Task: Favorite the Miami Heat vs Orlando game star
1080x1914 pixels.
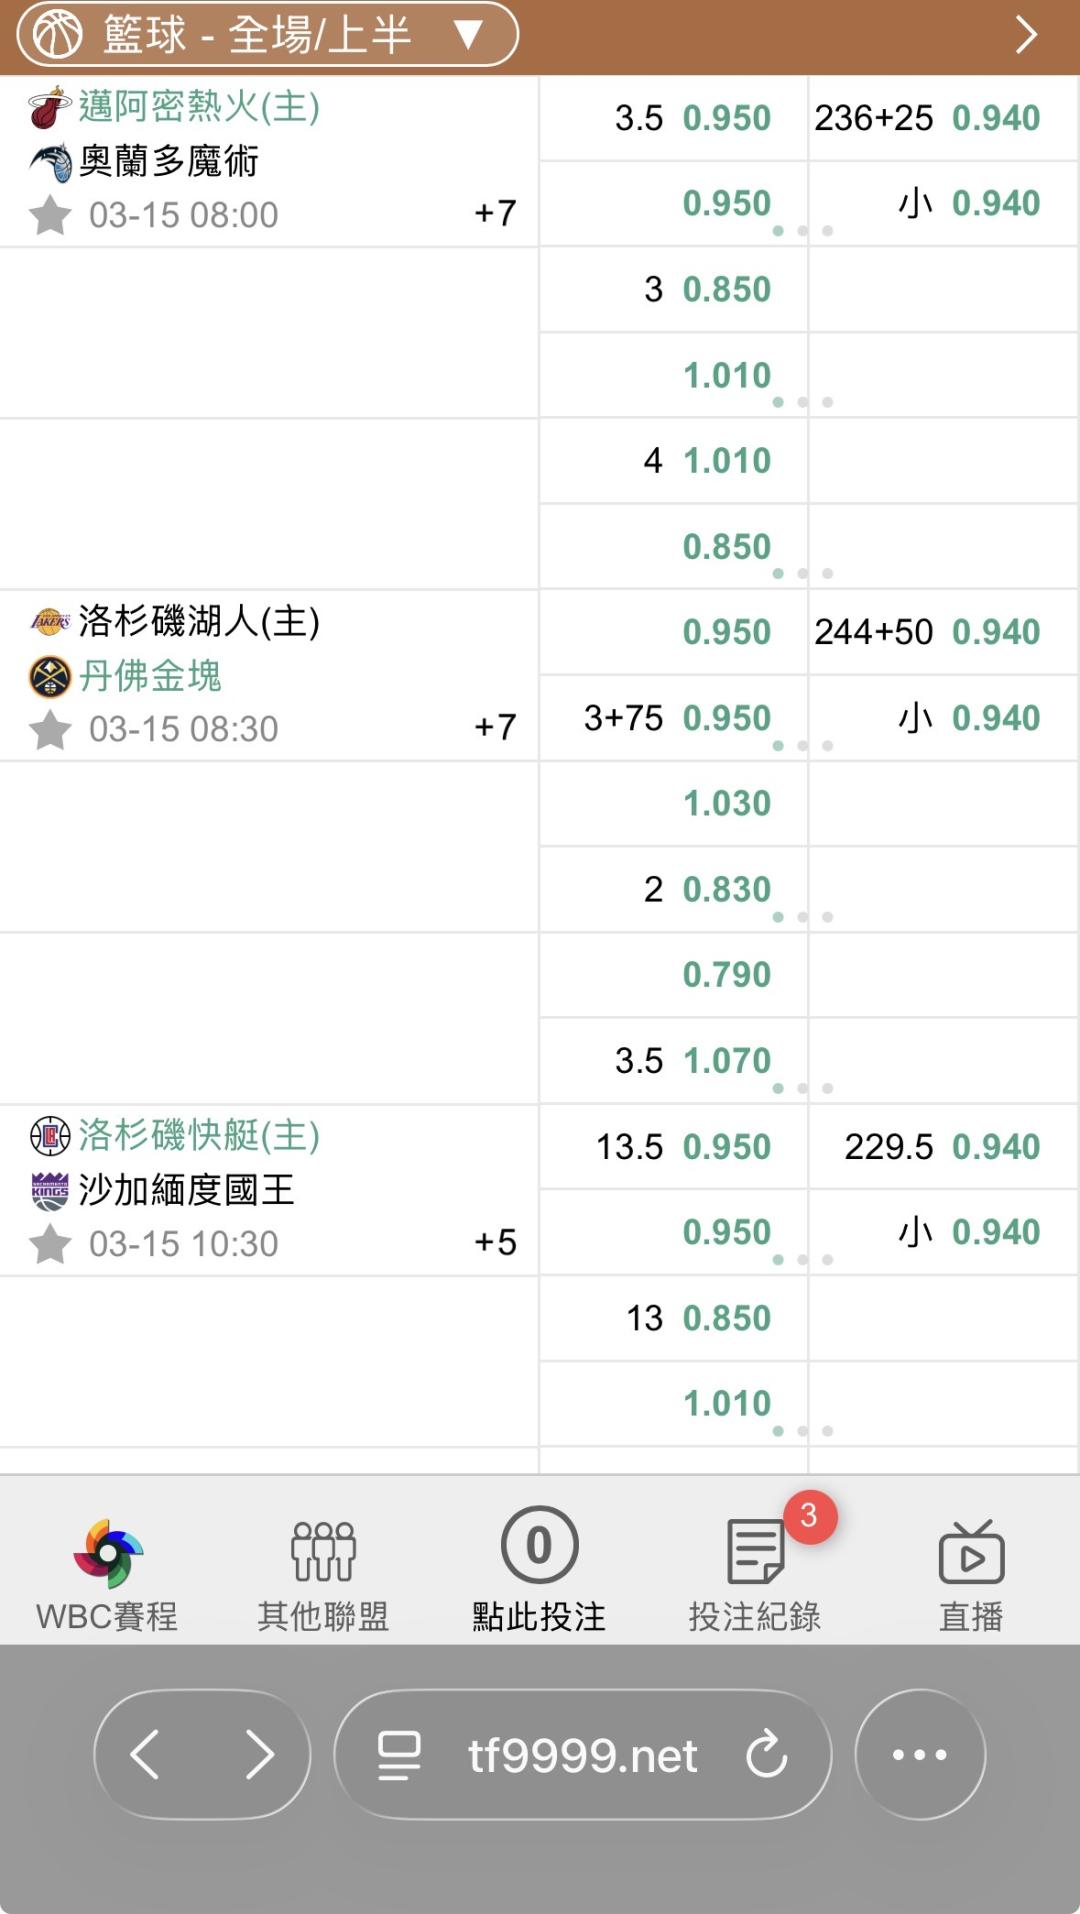Action: 50,215
